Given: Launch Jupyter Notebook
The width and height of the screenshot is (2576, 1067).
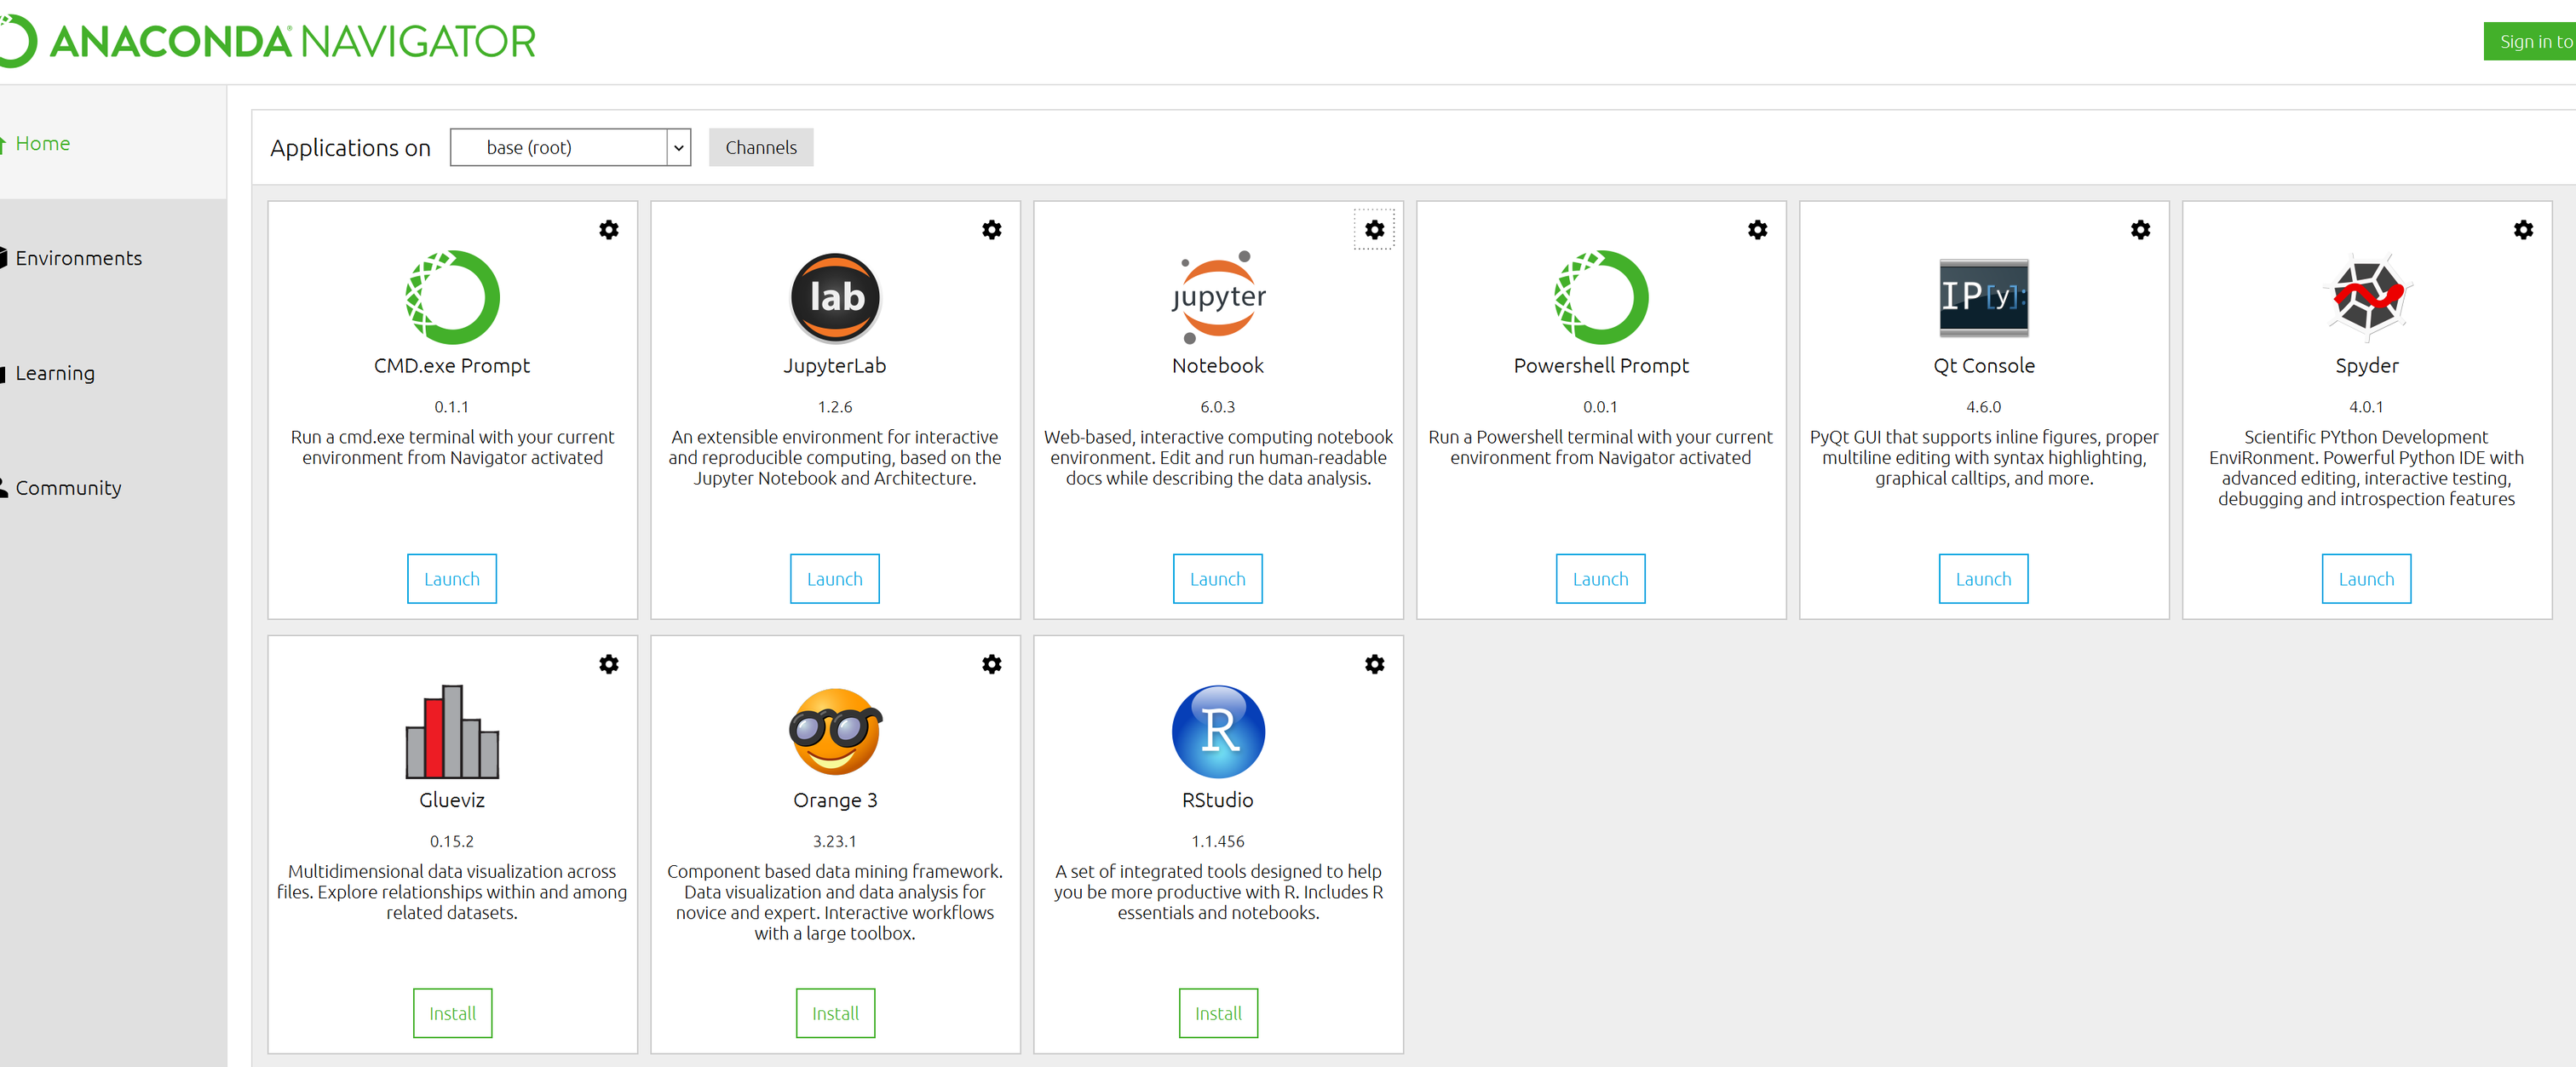Looking at the screenshot, I should [x=1217, y=579].
